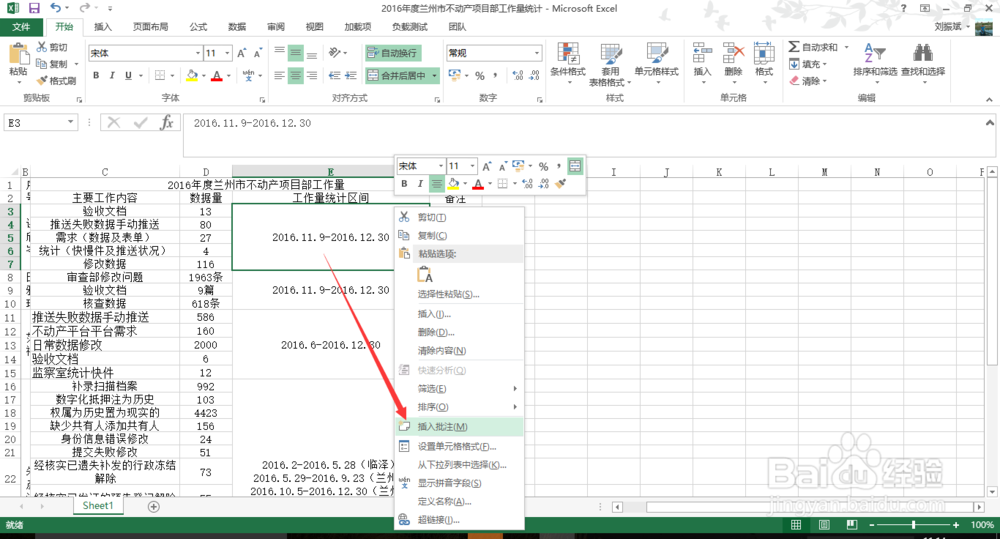
Task: Click Conditional Formatting icon
Action: tap(568, 54)
